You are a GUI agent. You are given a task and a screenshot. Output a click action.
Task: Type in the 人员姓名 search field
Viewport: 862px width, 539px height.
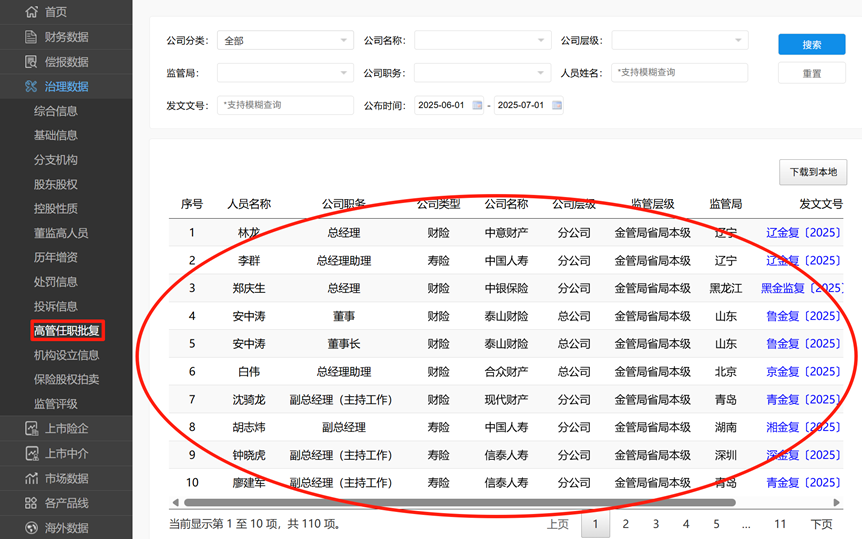click(x=679, y=73)
